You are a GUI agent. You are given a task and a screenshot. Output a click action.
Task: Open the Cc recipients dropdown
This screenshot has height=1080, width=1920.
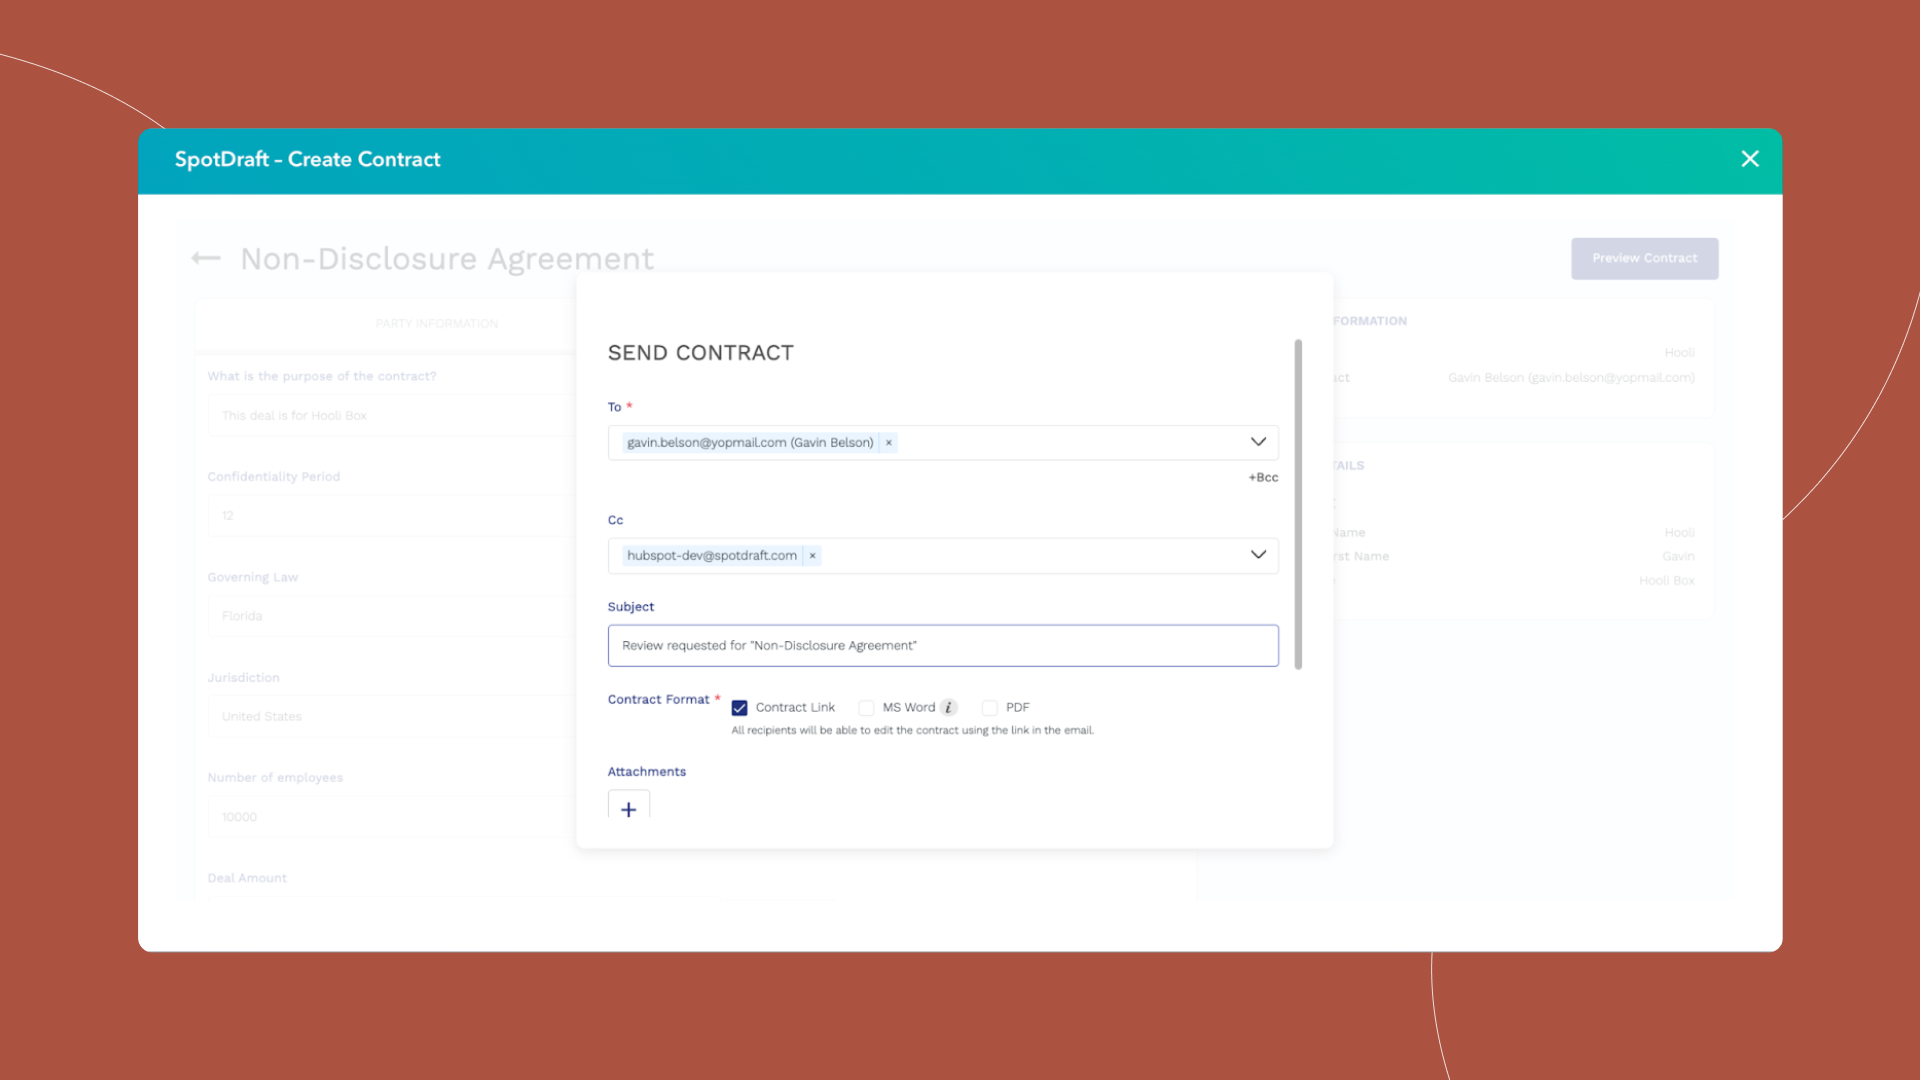tap(1258, 554)
